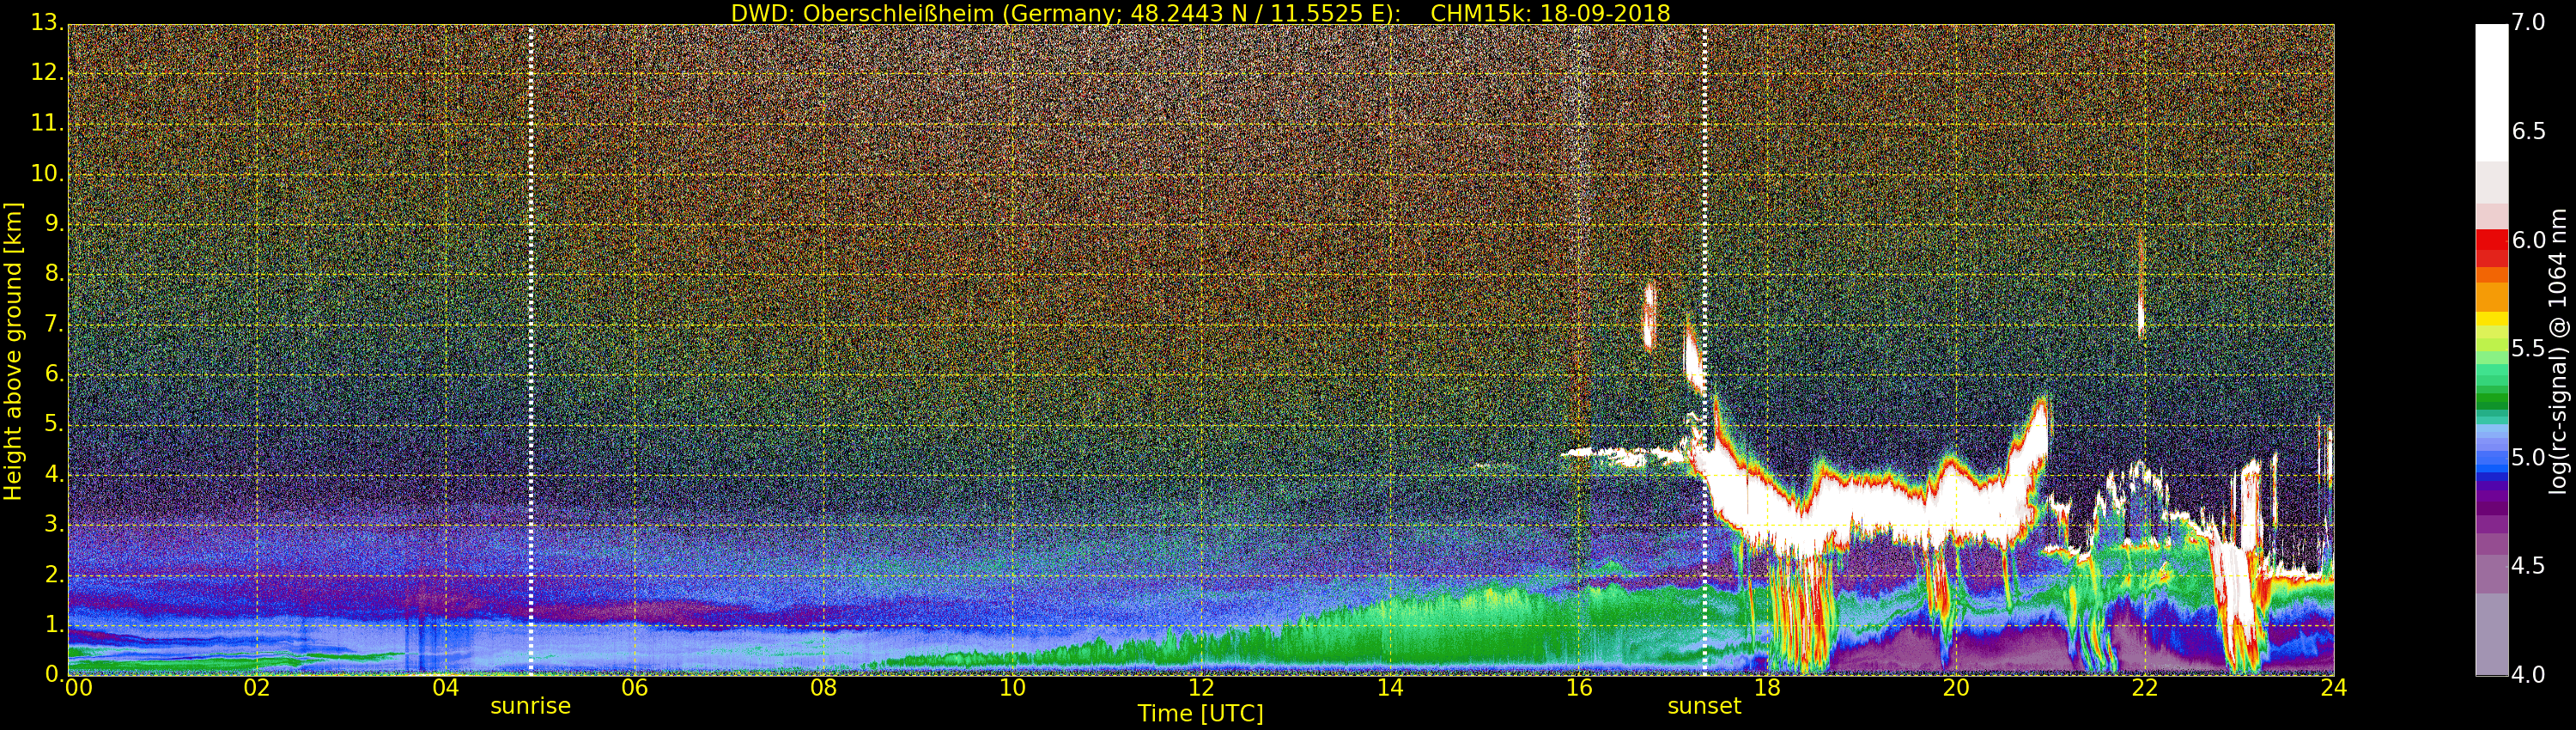Image resolution: width=2576 pixels, height=730 pixels.
Task: Click the '4.5' colorbar tick value
Action: pos(2529,566)
